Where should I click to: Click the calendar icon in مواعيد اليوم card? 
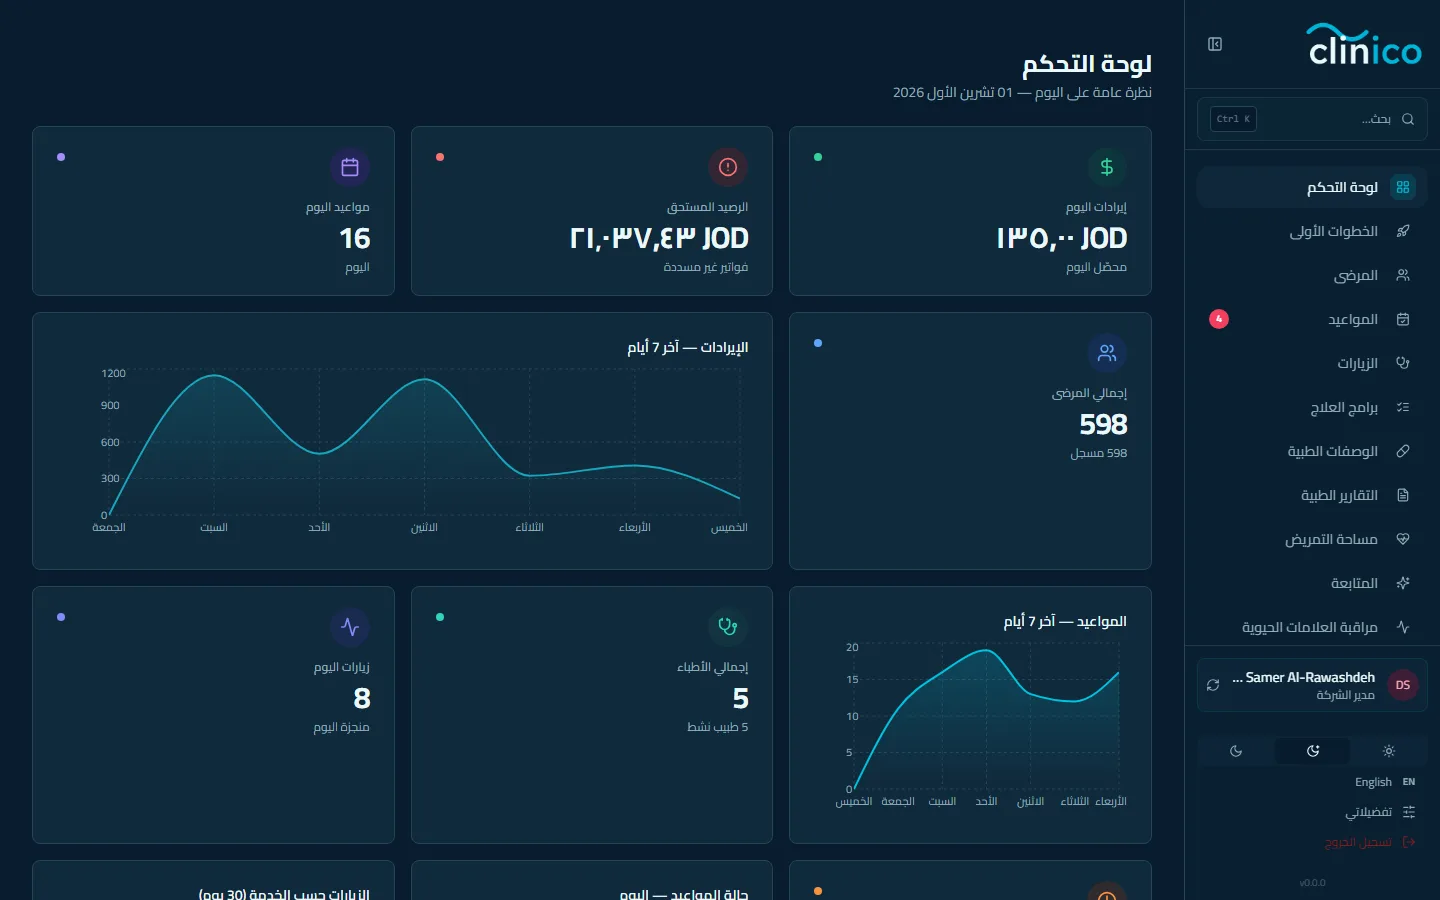[x=350, y=167]
